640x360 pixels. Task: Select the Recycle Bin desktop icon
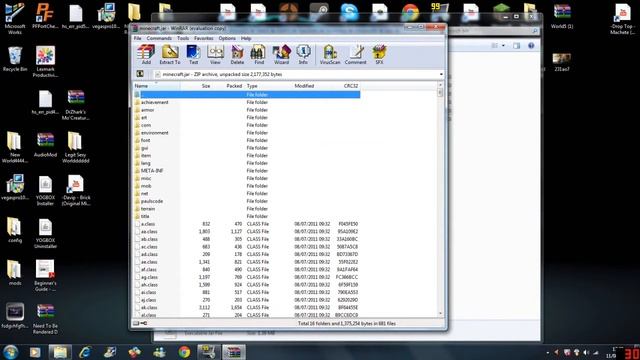click(15, 59)
